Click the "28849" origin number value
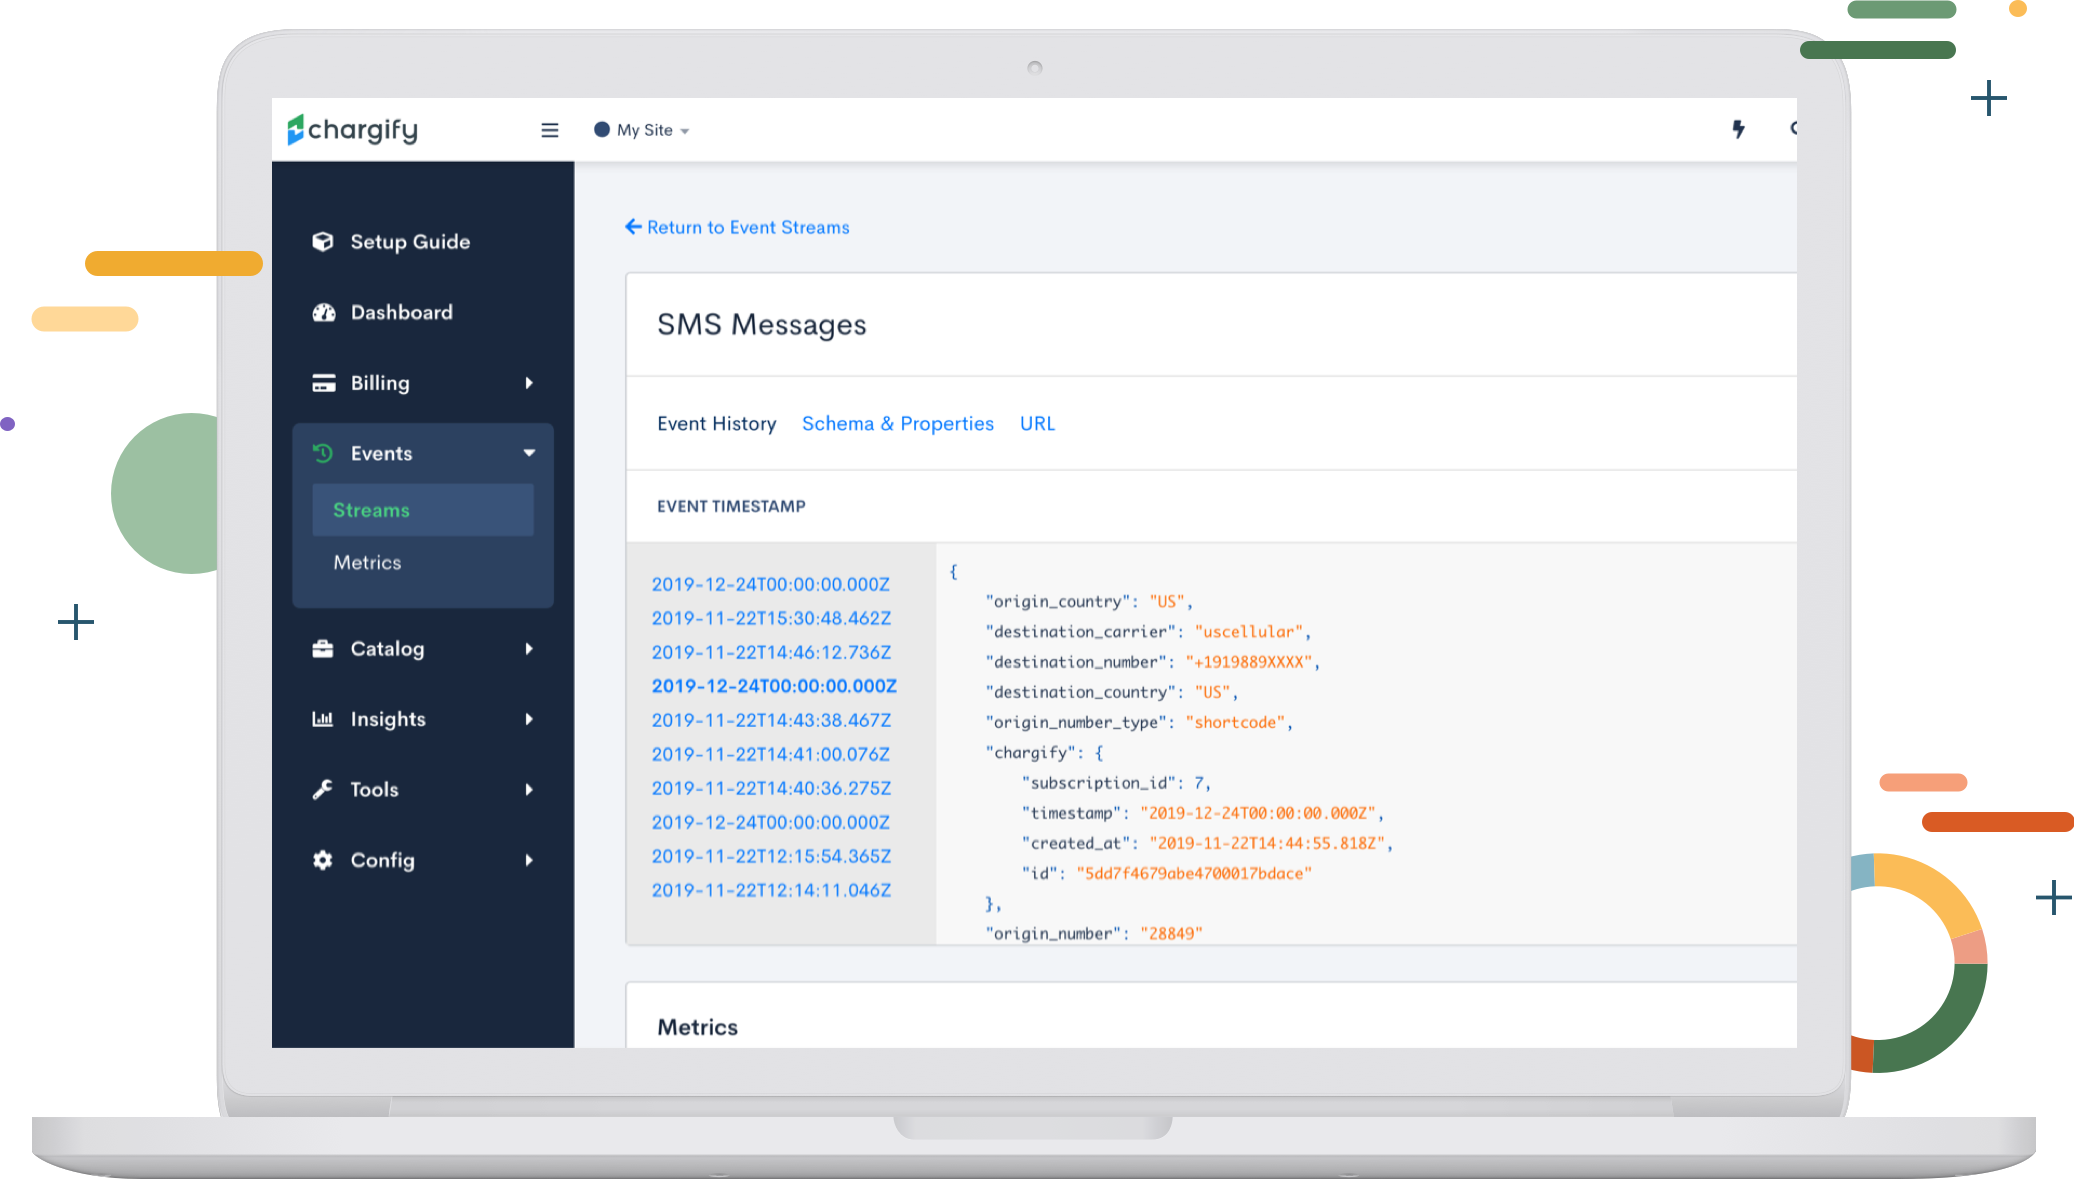 tap(1171, 933)
